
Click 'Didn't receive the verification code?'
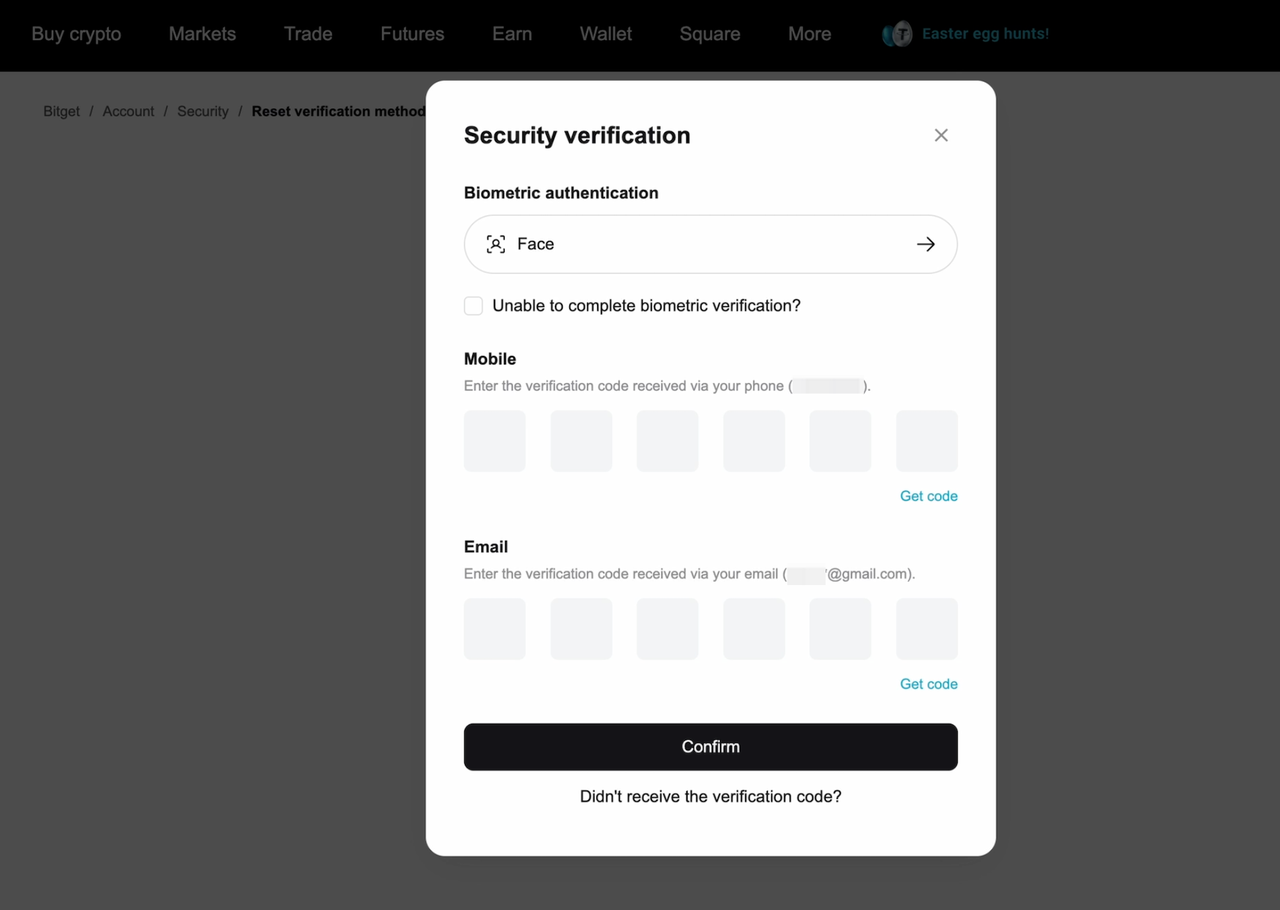[710, 796]
